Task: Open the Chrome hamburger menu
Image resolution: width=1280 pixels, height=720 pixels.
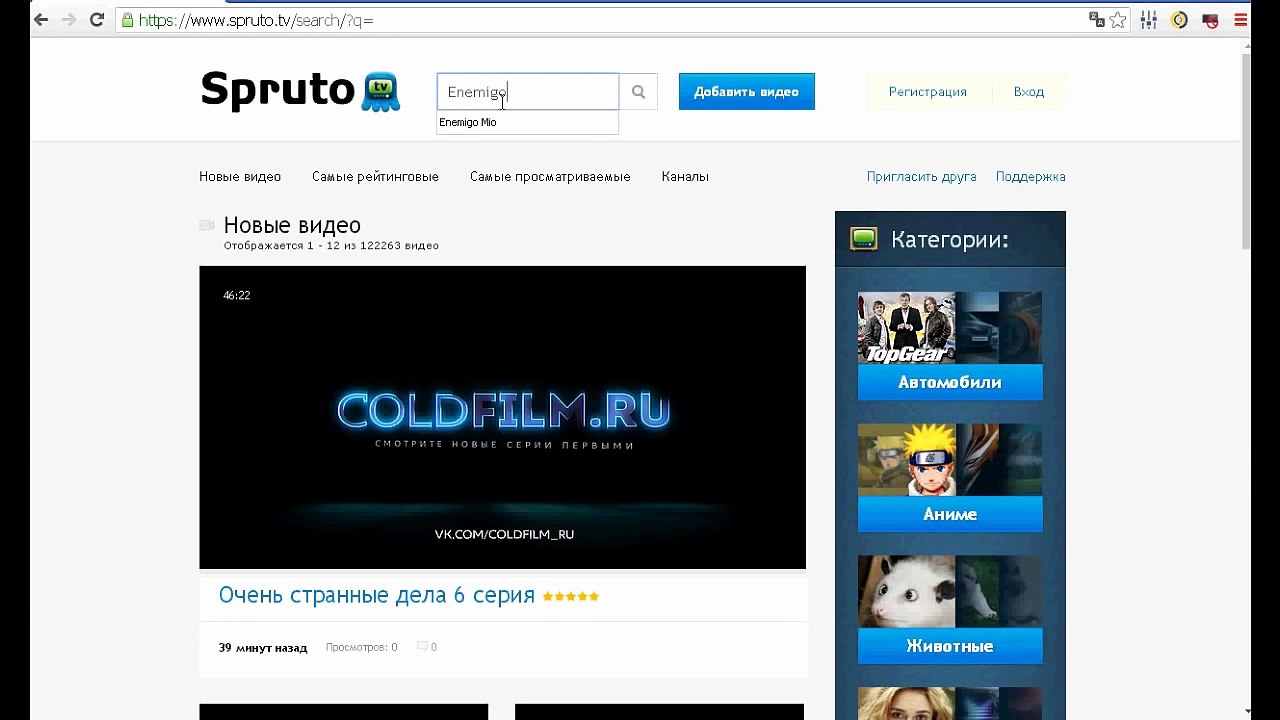Action: click(1241, 20)
